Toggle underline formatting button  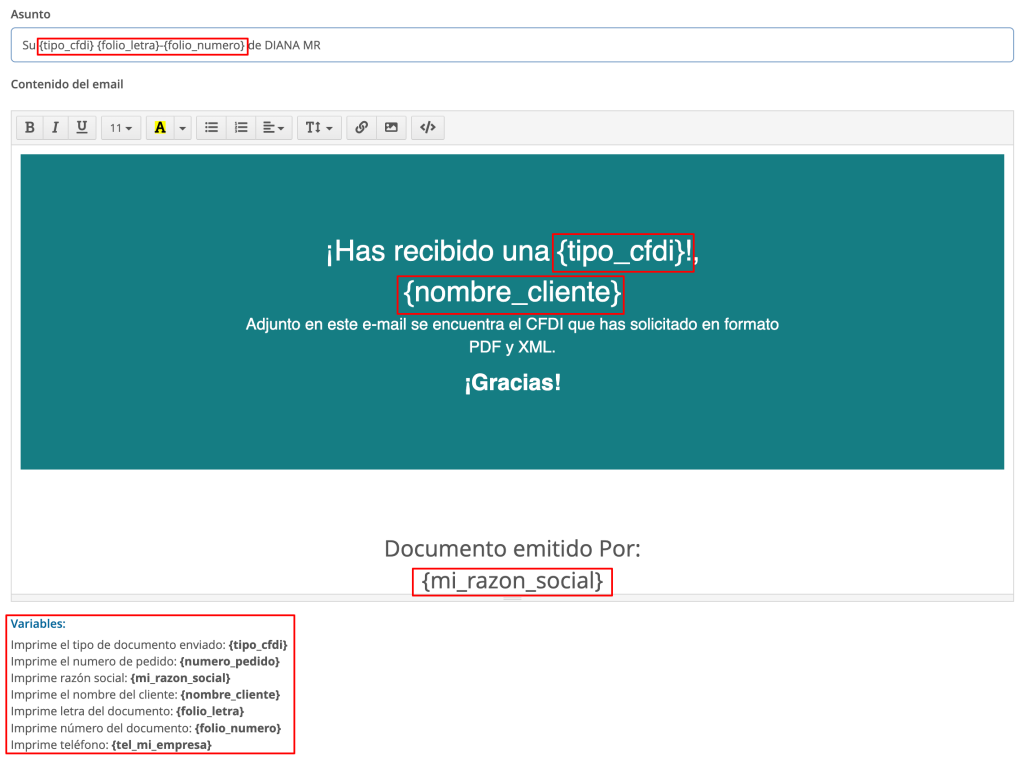(x=81, y=128)
